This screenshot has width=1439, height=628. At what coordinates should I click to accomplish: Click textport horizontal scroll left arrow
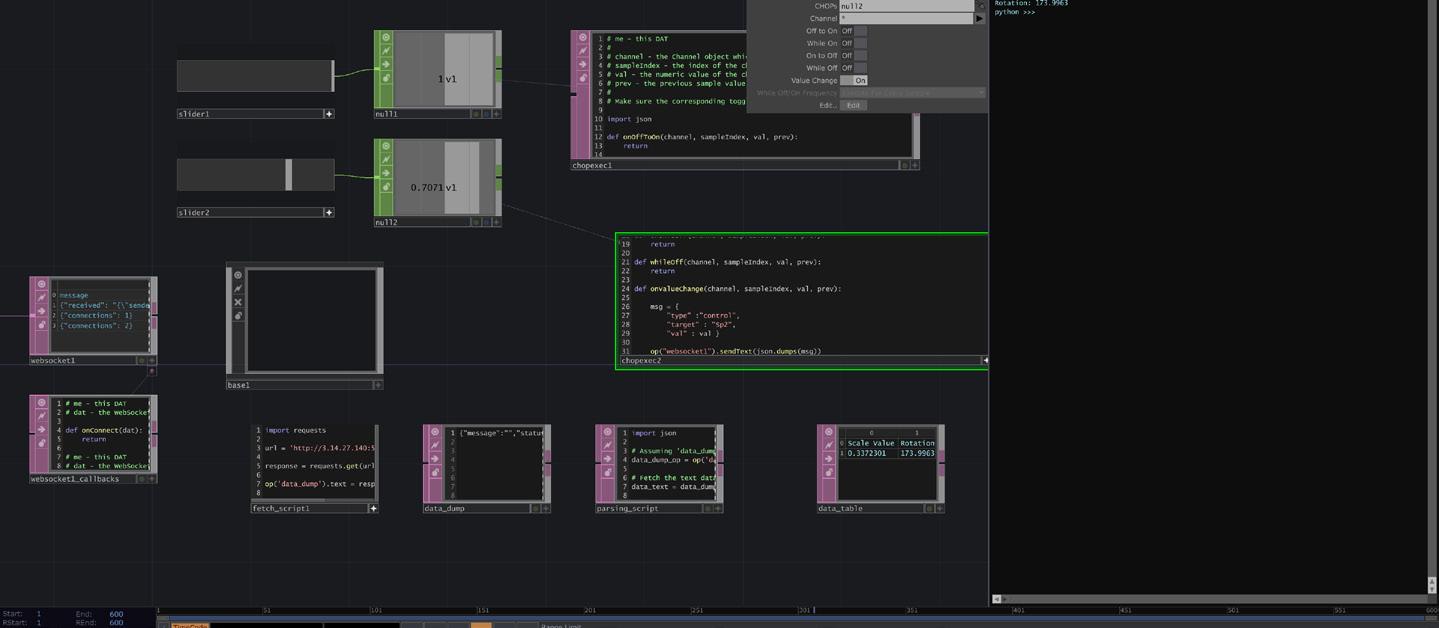(996, 598)
